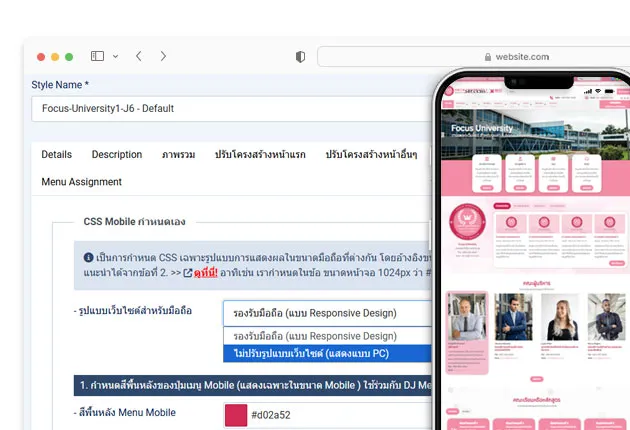Open the Menu Assignment tab
The height and width of the screenshot is (430, 630).
click(82, 182)
